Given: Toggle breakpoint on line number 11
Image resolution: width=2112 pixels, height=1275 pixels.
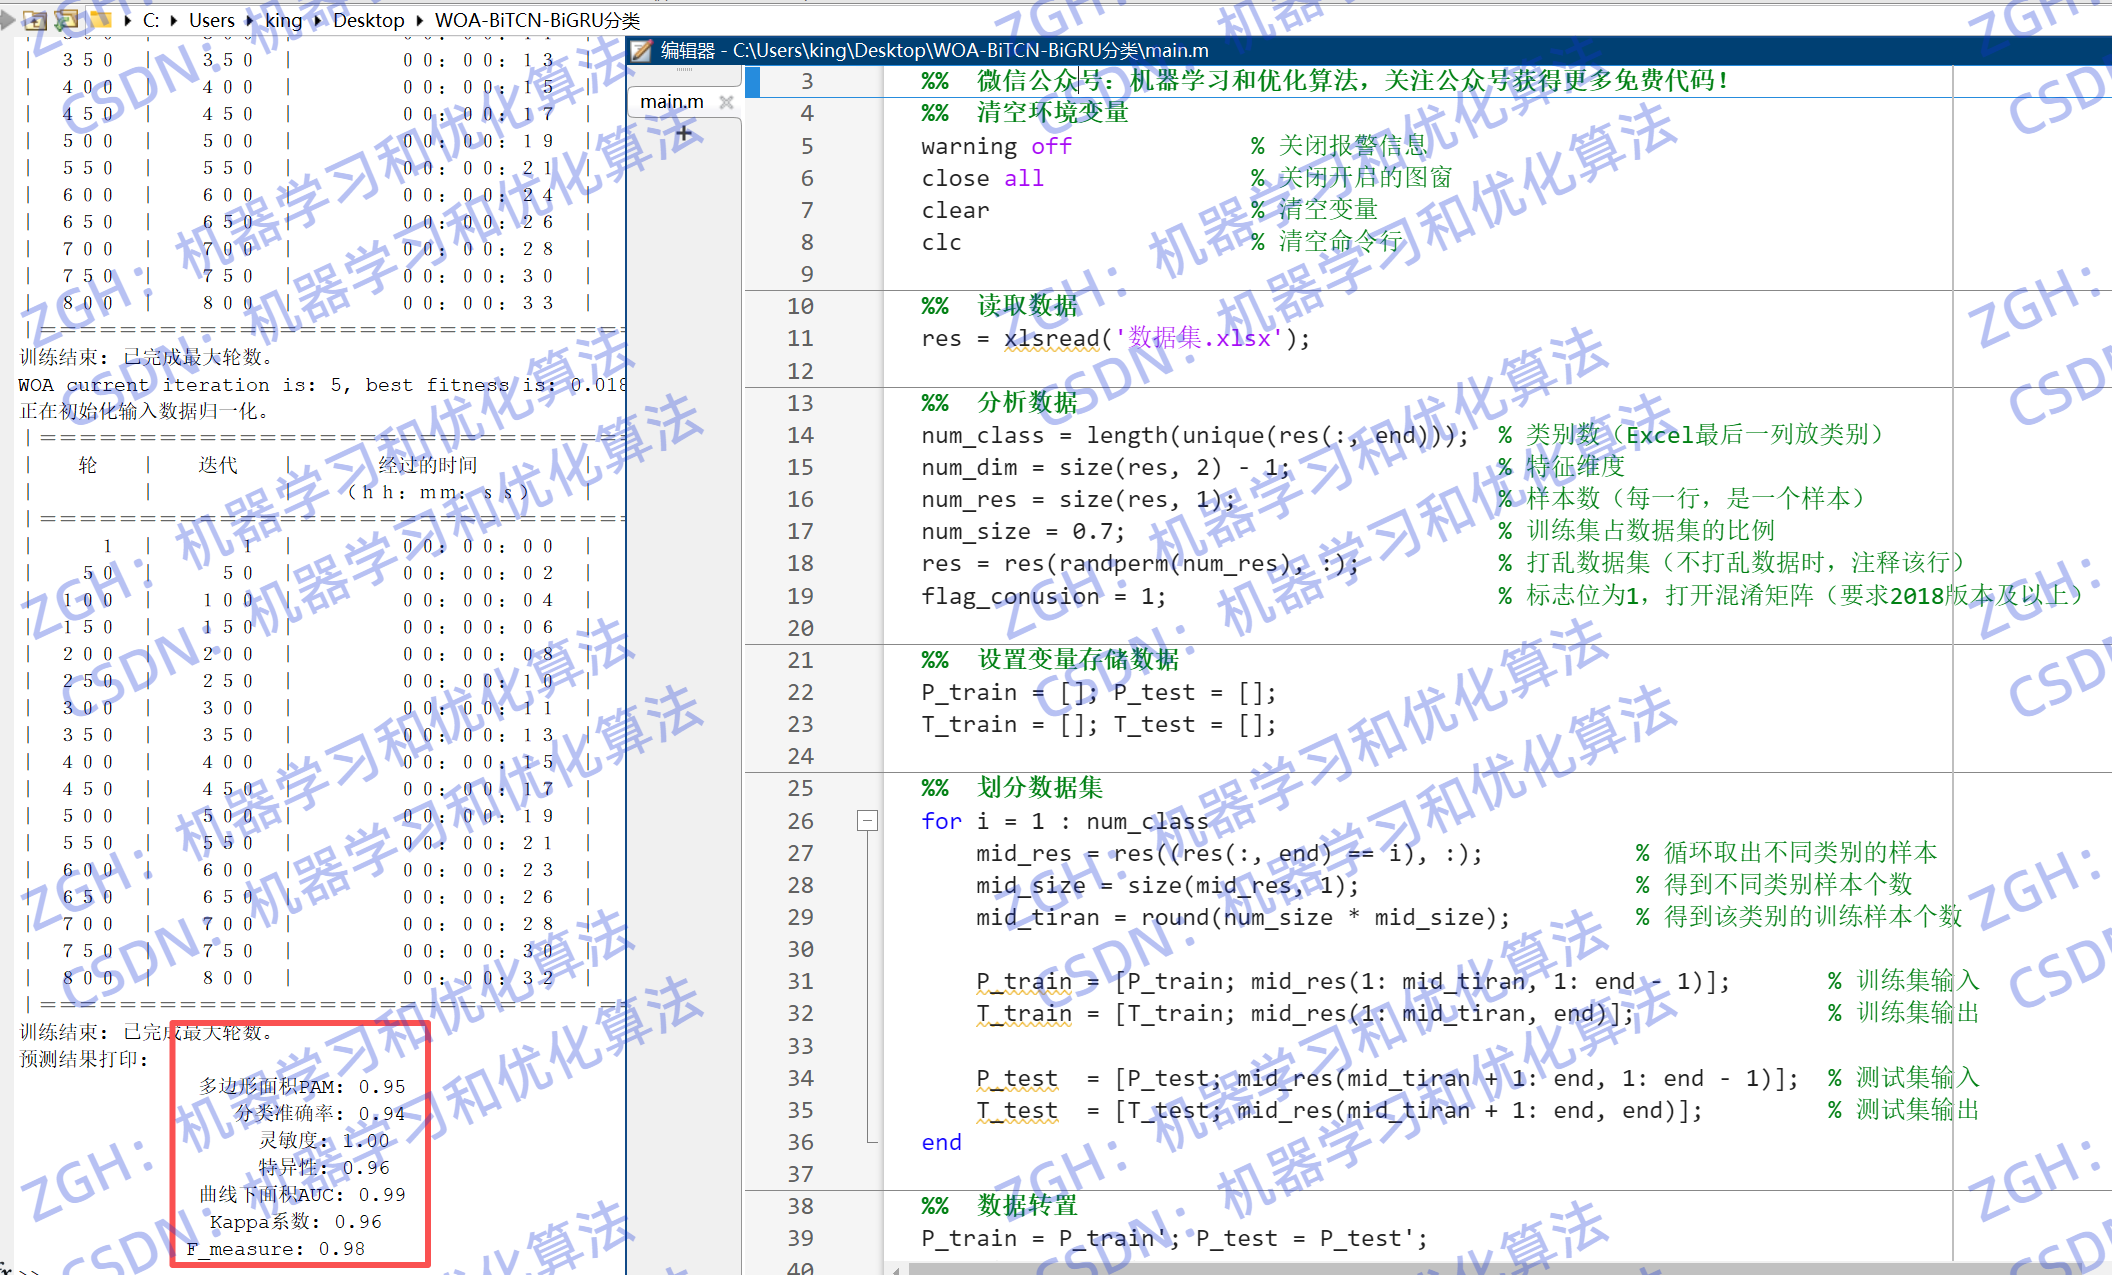Looking at the screenshot, I should (800, 338).
